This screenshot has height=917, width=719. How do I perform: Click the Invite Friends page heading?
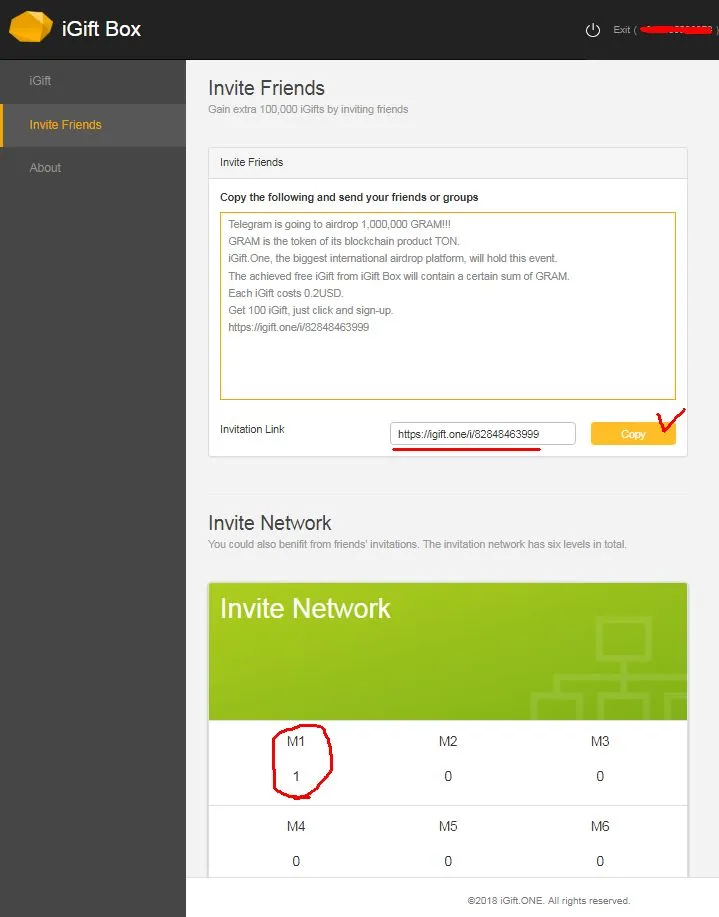(x=266, y=88)
